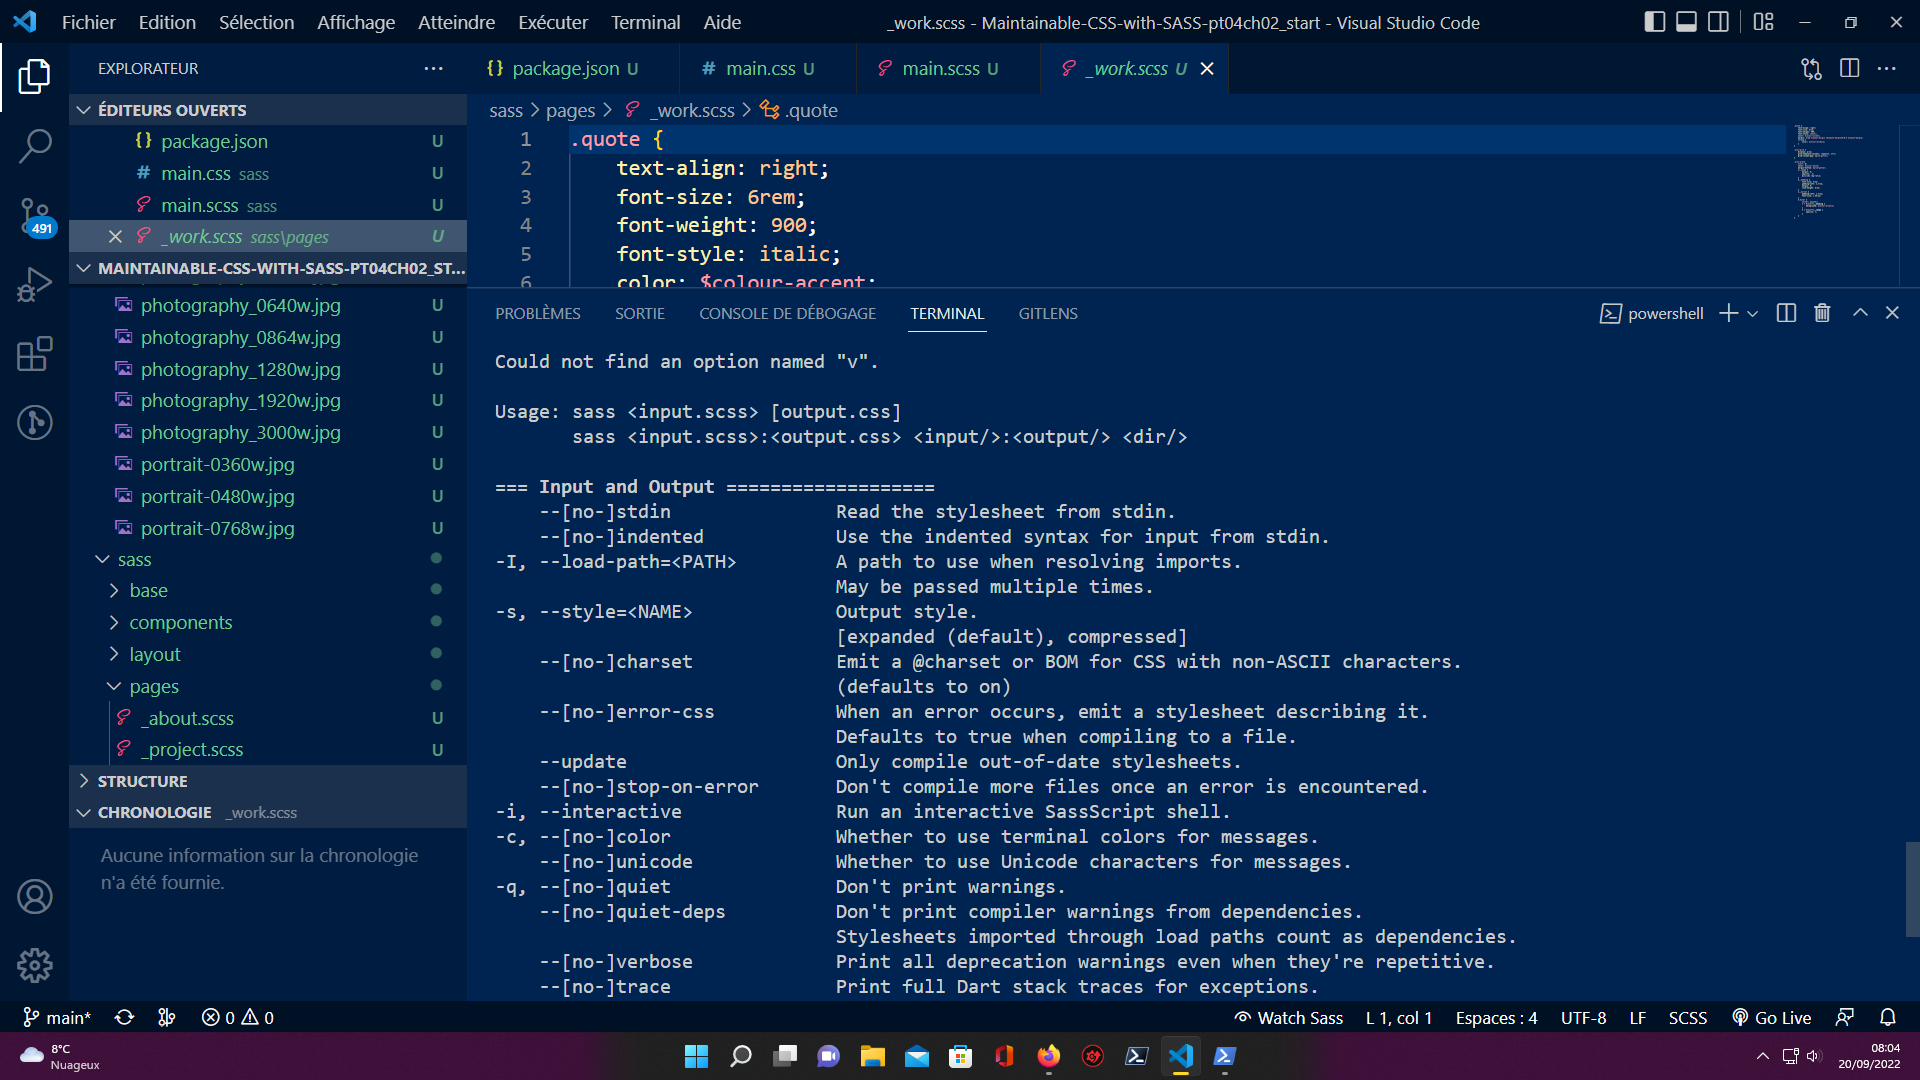The width and height of the screenshot is (1920, 1080).
Task: Launch Firefox from the taskbar
Action: 1048,1055
